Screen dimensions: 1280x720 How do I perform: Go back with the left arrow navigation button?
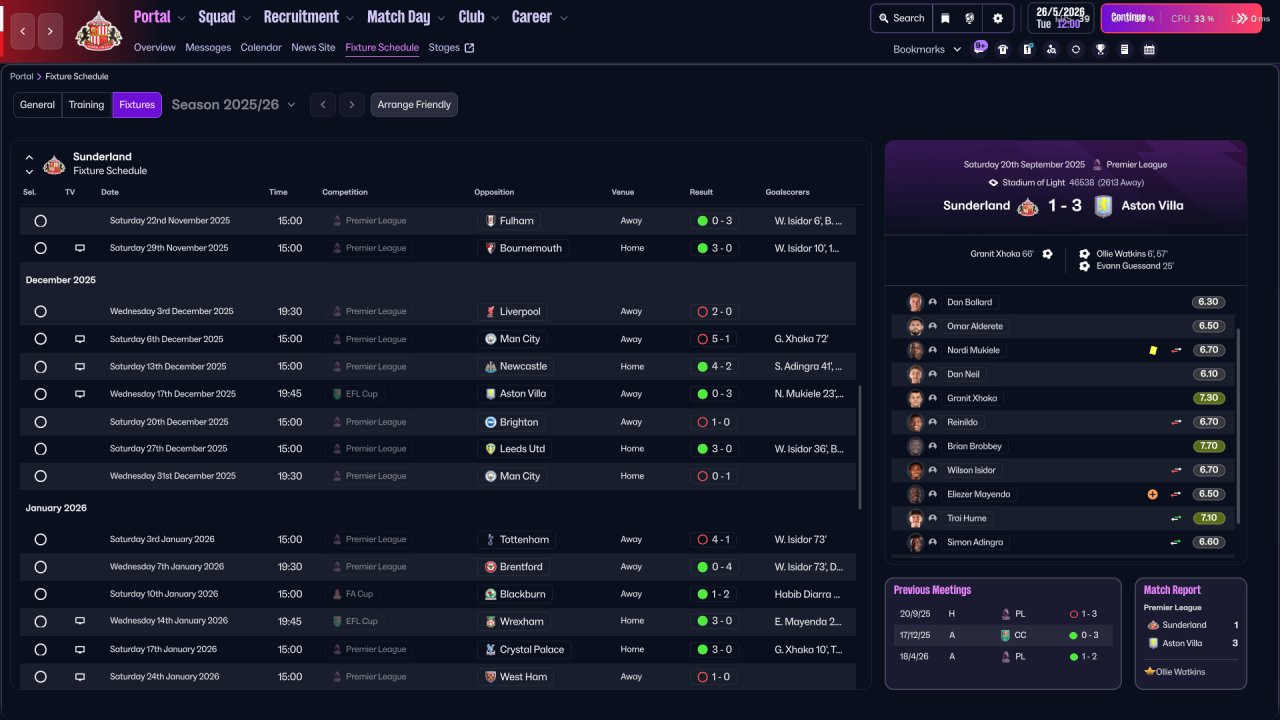tap(23, 31)
